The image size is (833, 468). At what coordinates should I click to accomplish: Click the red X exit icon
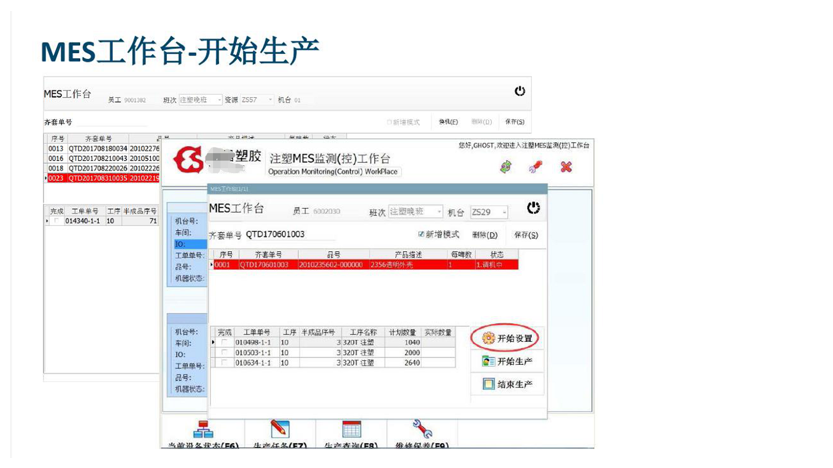point(566,167)
